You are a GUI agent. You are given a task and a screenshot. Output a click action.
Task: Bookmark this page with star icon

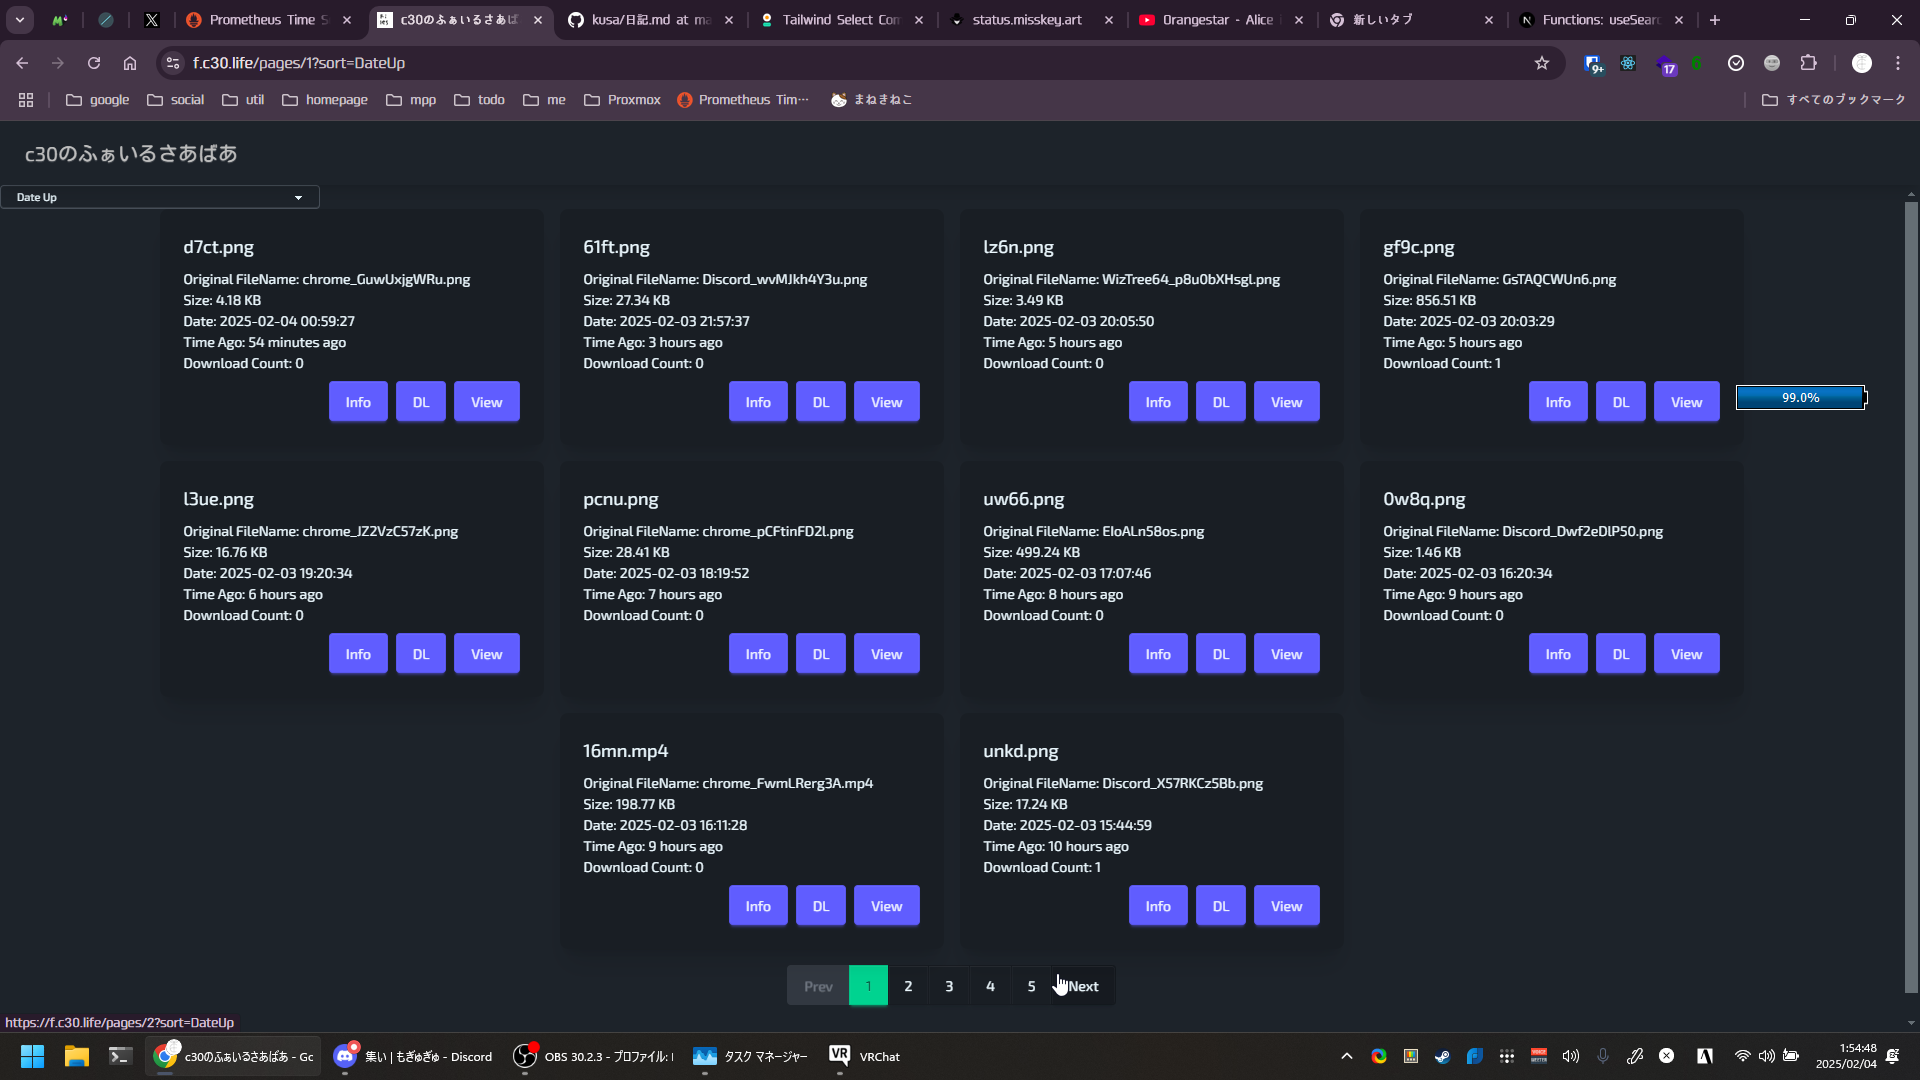[1541, 63]
